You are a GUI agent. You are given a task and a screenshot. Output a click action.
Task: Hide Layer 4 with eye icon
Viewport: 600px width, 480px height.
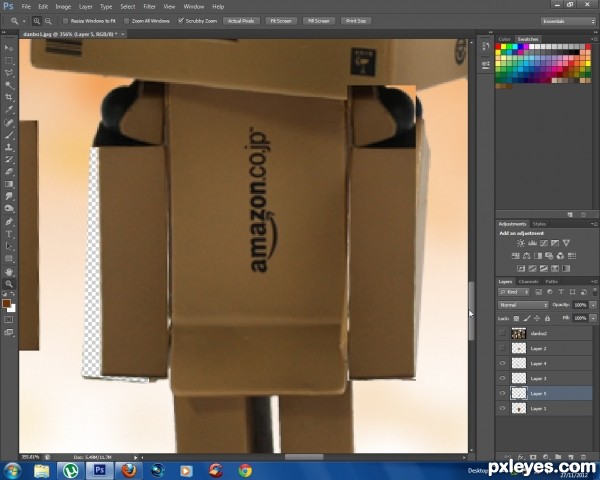tap(502, 363)
